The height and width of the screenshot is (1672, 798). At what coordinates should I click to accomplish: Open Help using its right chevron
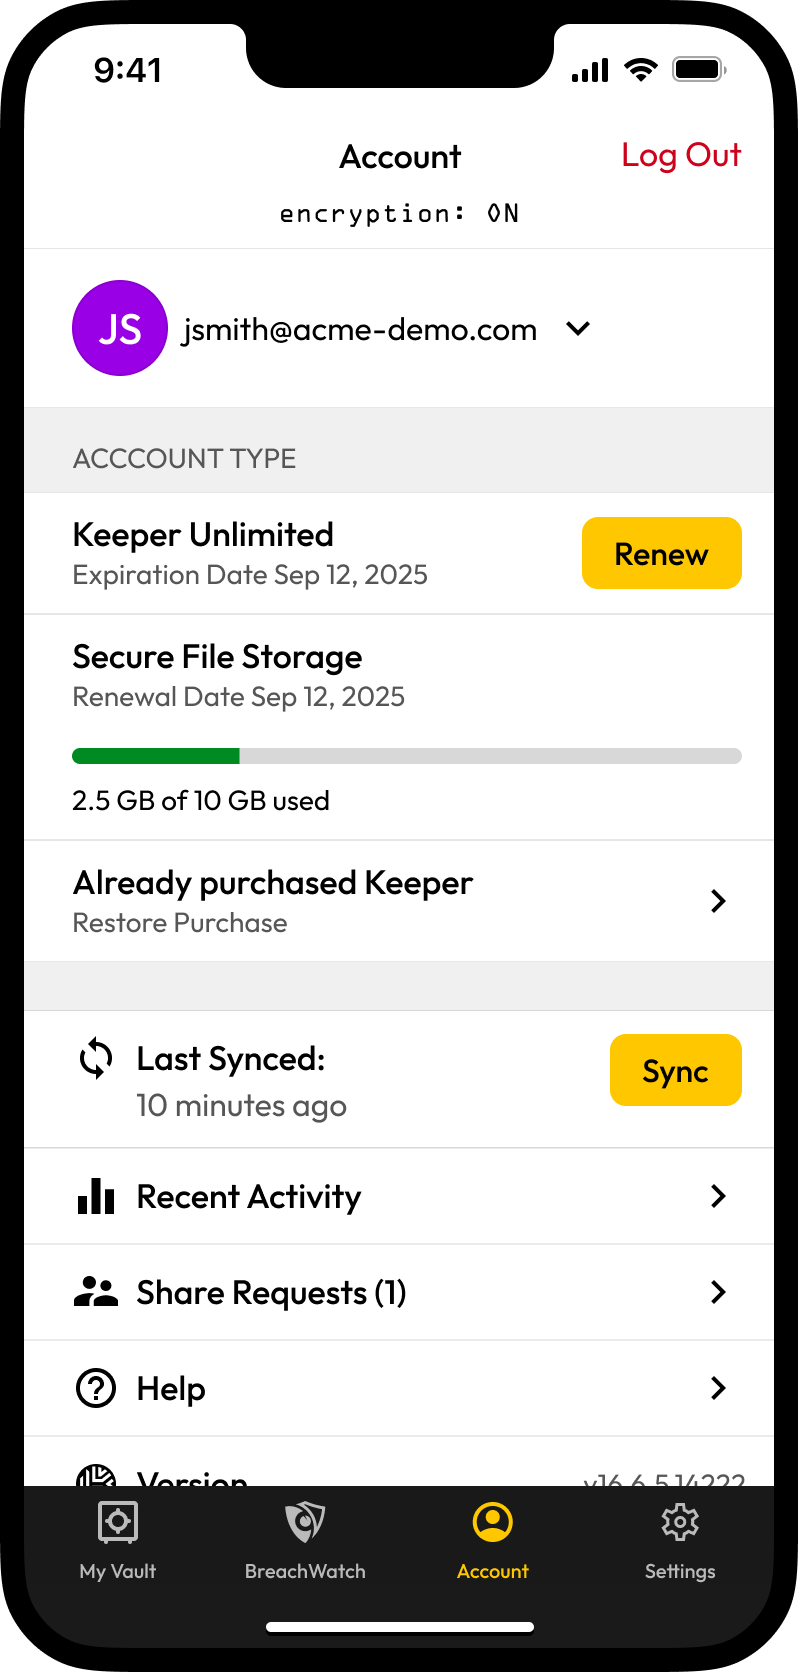[718, 1388]
